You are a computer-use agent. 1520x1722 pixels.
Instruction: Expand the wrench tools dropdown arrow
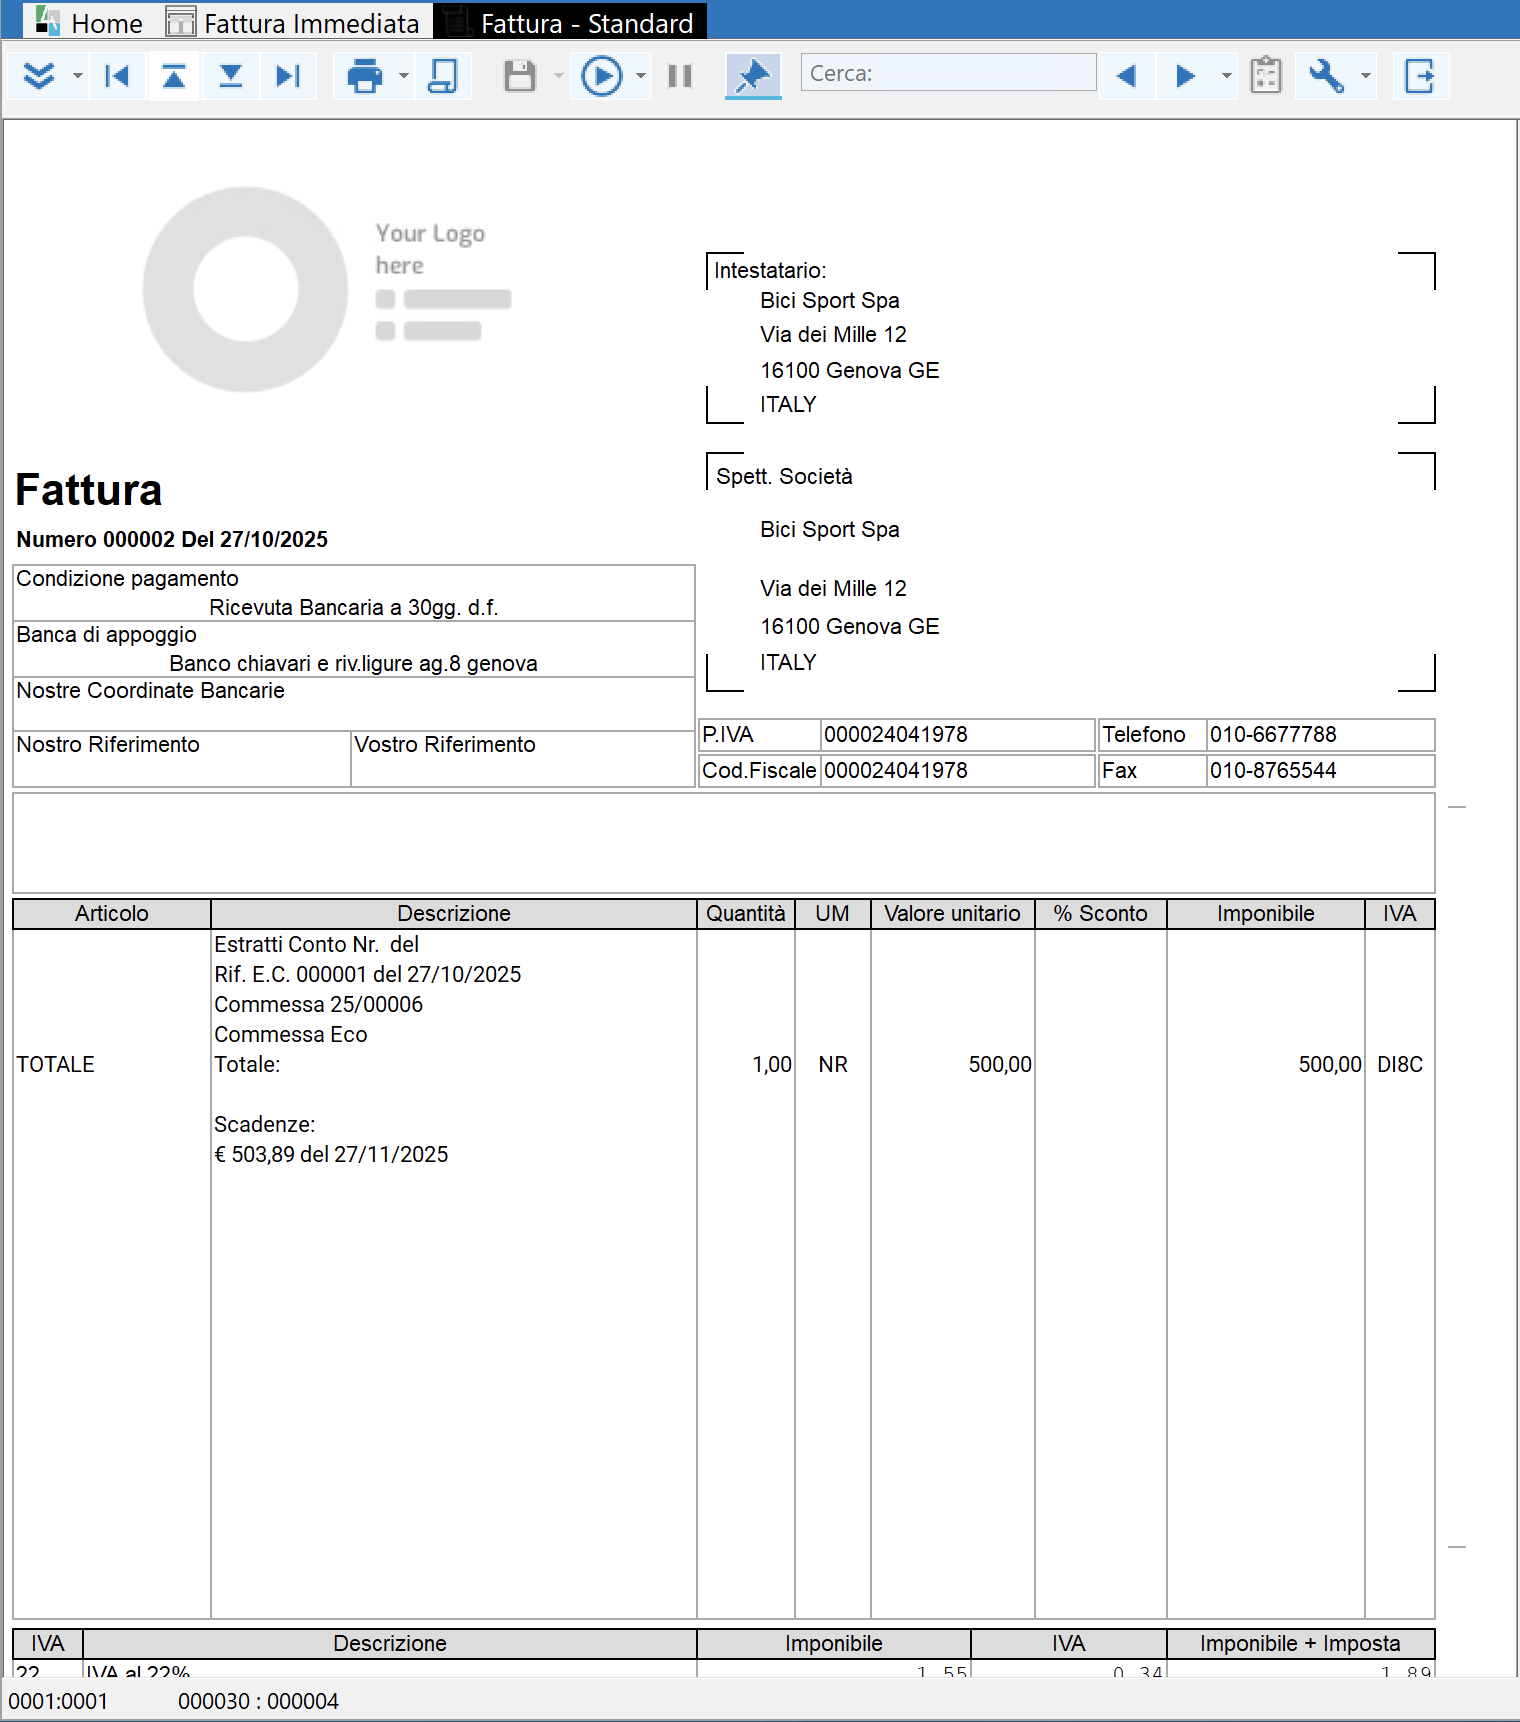(1366, 76)
